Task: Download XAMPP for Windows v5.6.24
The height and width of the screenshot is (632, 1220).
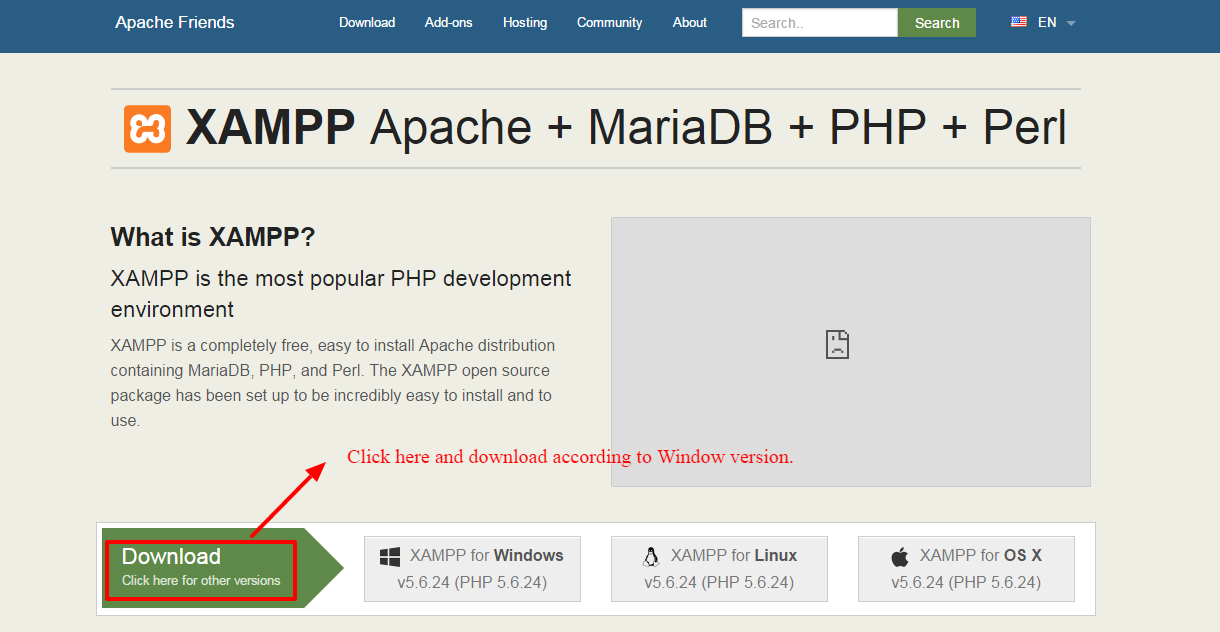Action: [472, 569]
